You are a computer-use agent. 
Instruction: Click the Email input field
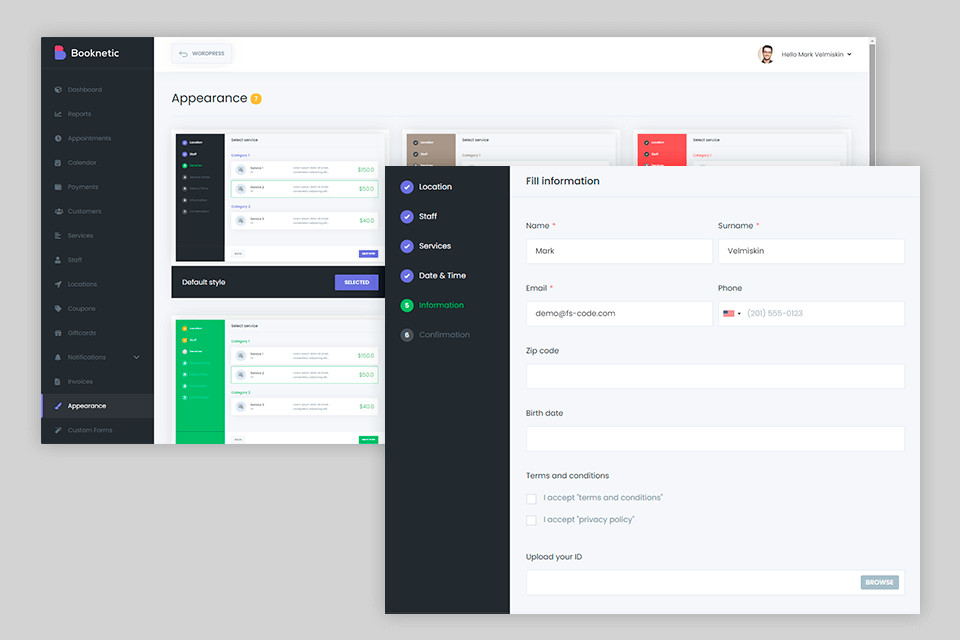pos(619,314)
